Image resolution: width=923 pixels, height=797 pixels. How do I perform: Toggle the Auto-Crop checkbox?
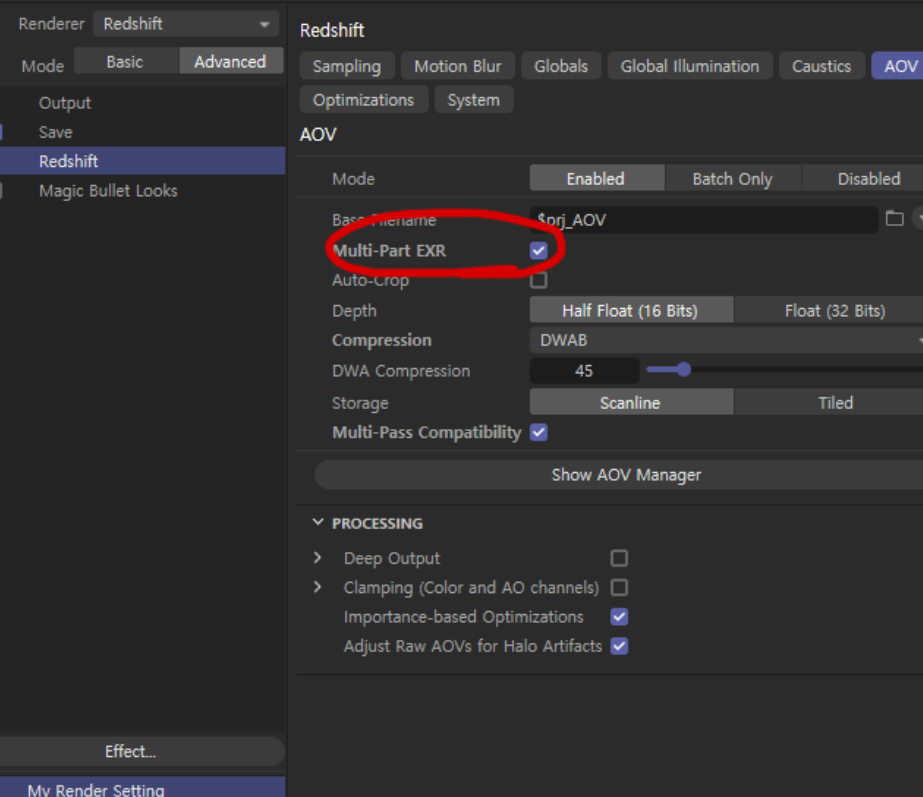(x=539, y=280)
